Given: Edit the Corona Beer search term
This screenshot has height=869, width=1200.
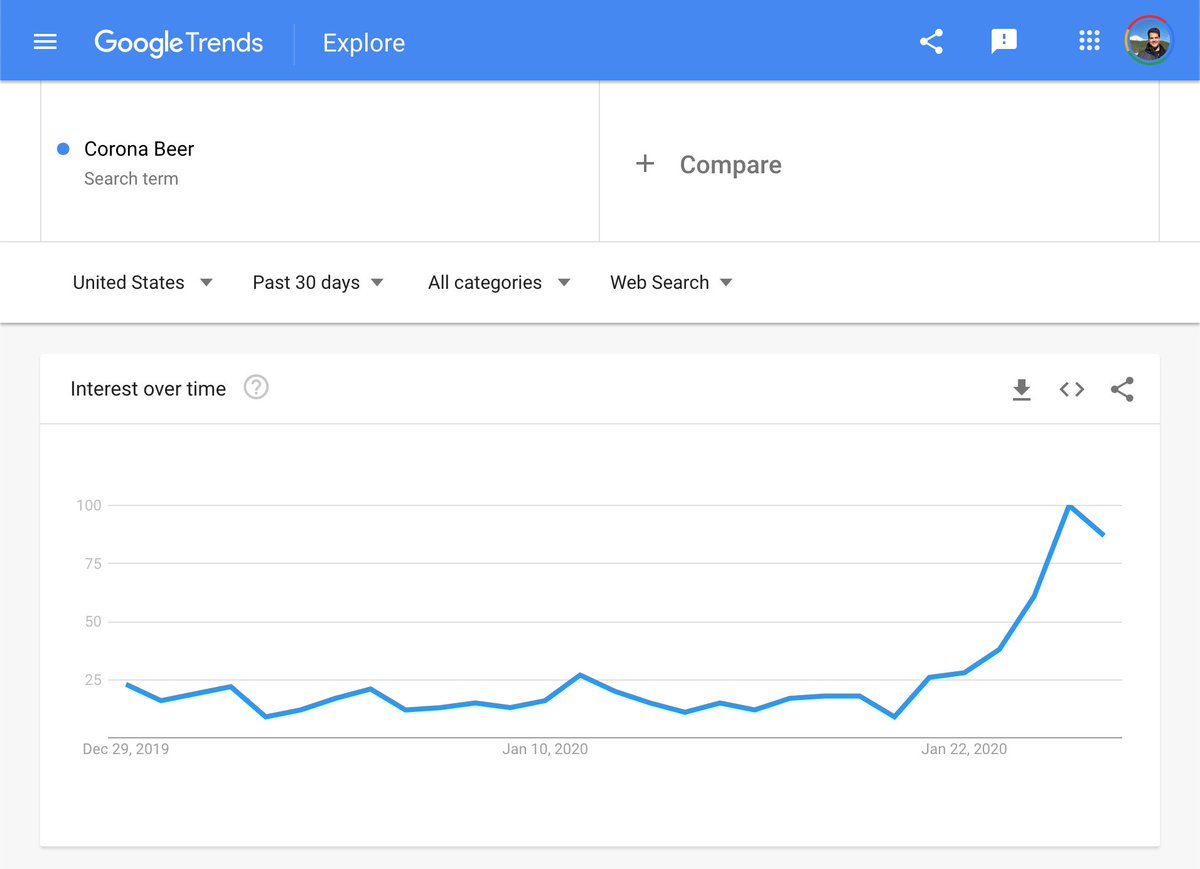Looking at the screenshot, I should coord(139,149).
